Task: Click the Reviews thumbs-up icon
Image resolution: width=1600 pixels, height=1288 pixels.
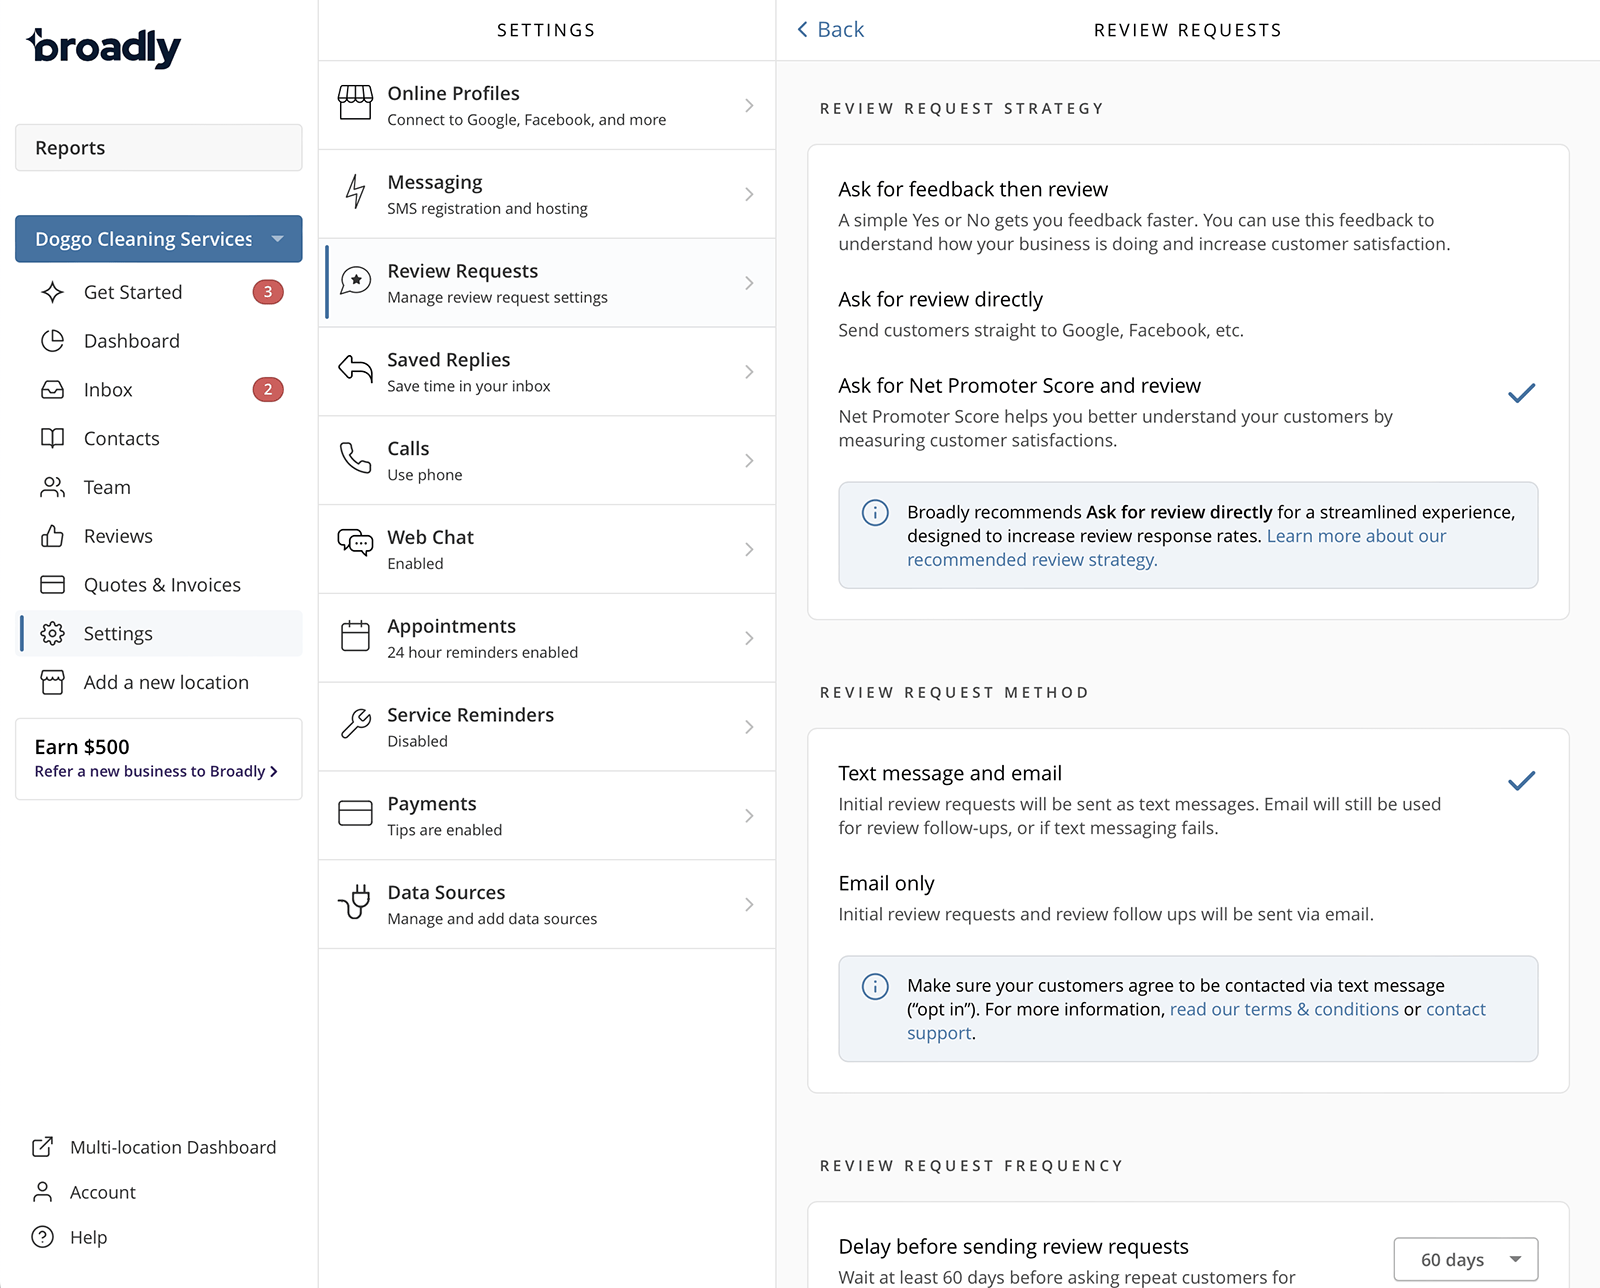Action: [x=53, y=536]
